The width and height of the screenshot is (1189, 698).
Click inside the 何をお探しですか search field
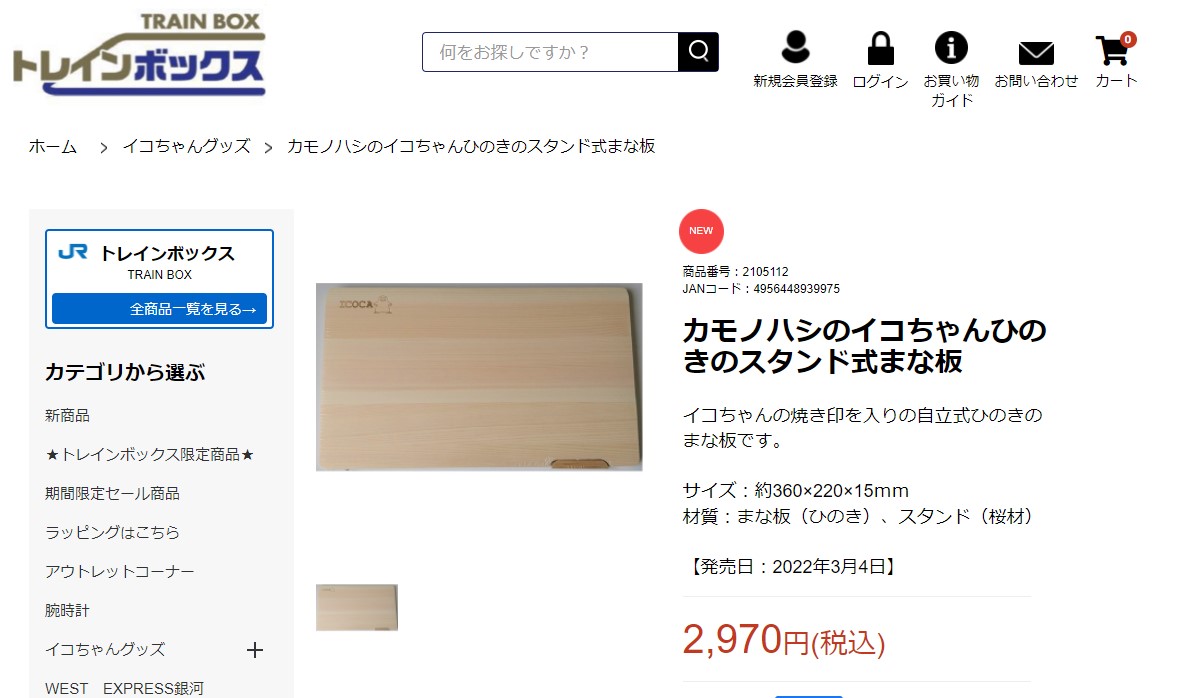[550, 52]
